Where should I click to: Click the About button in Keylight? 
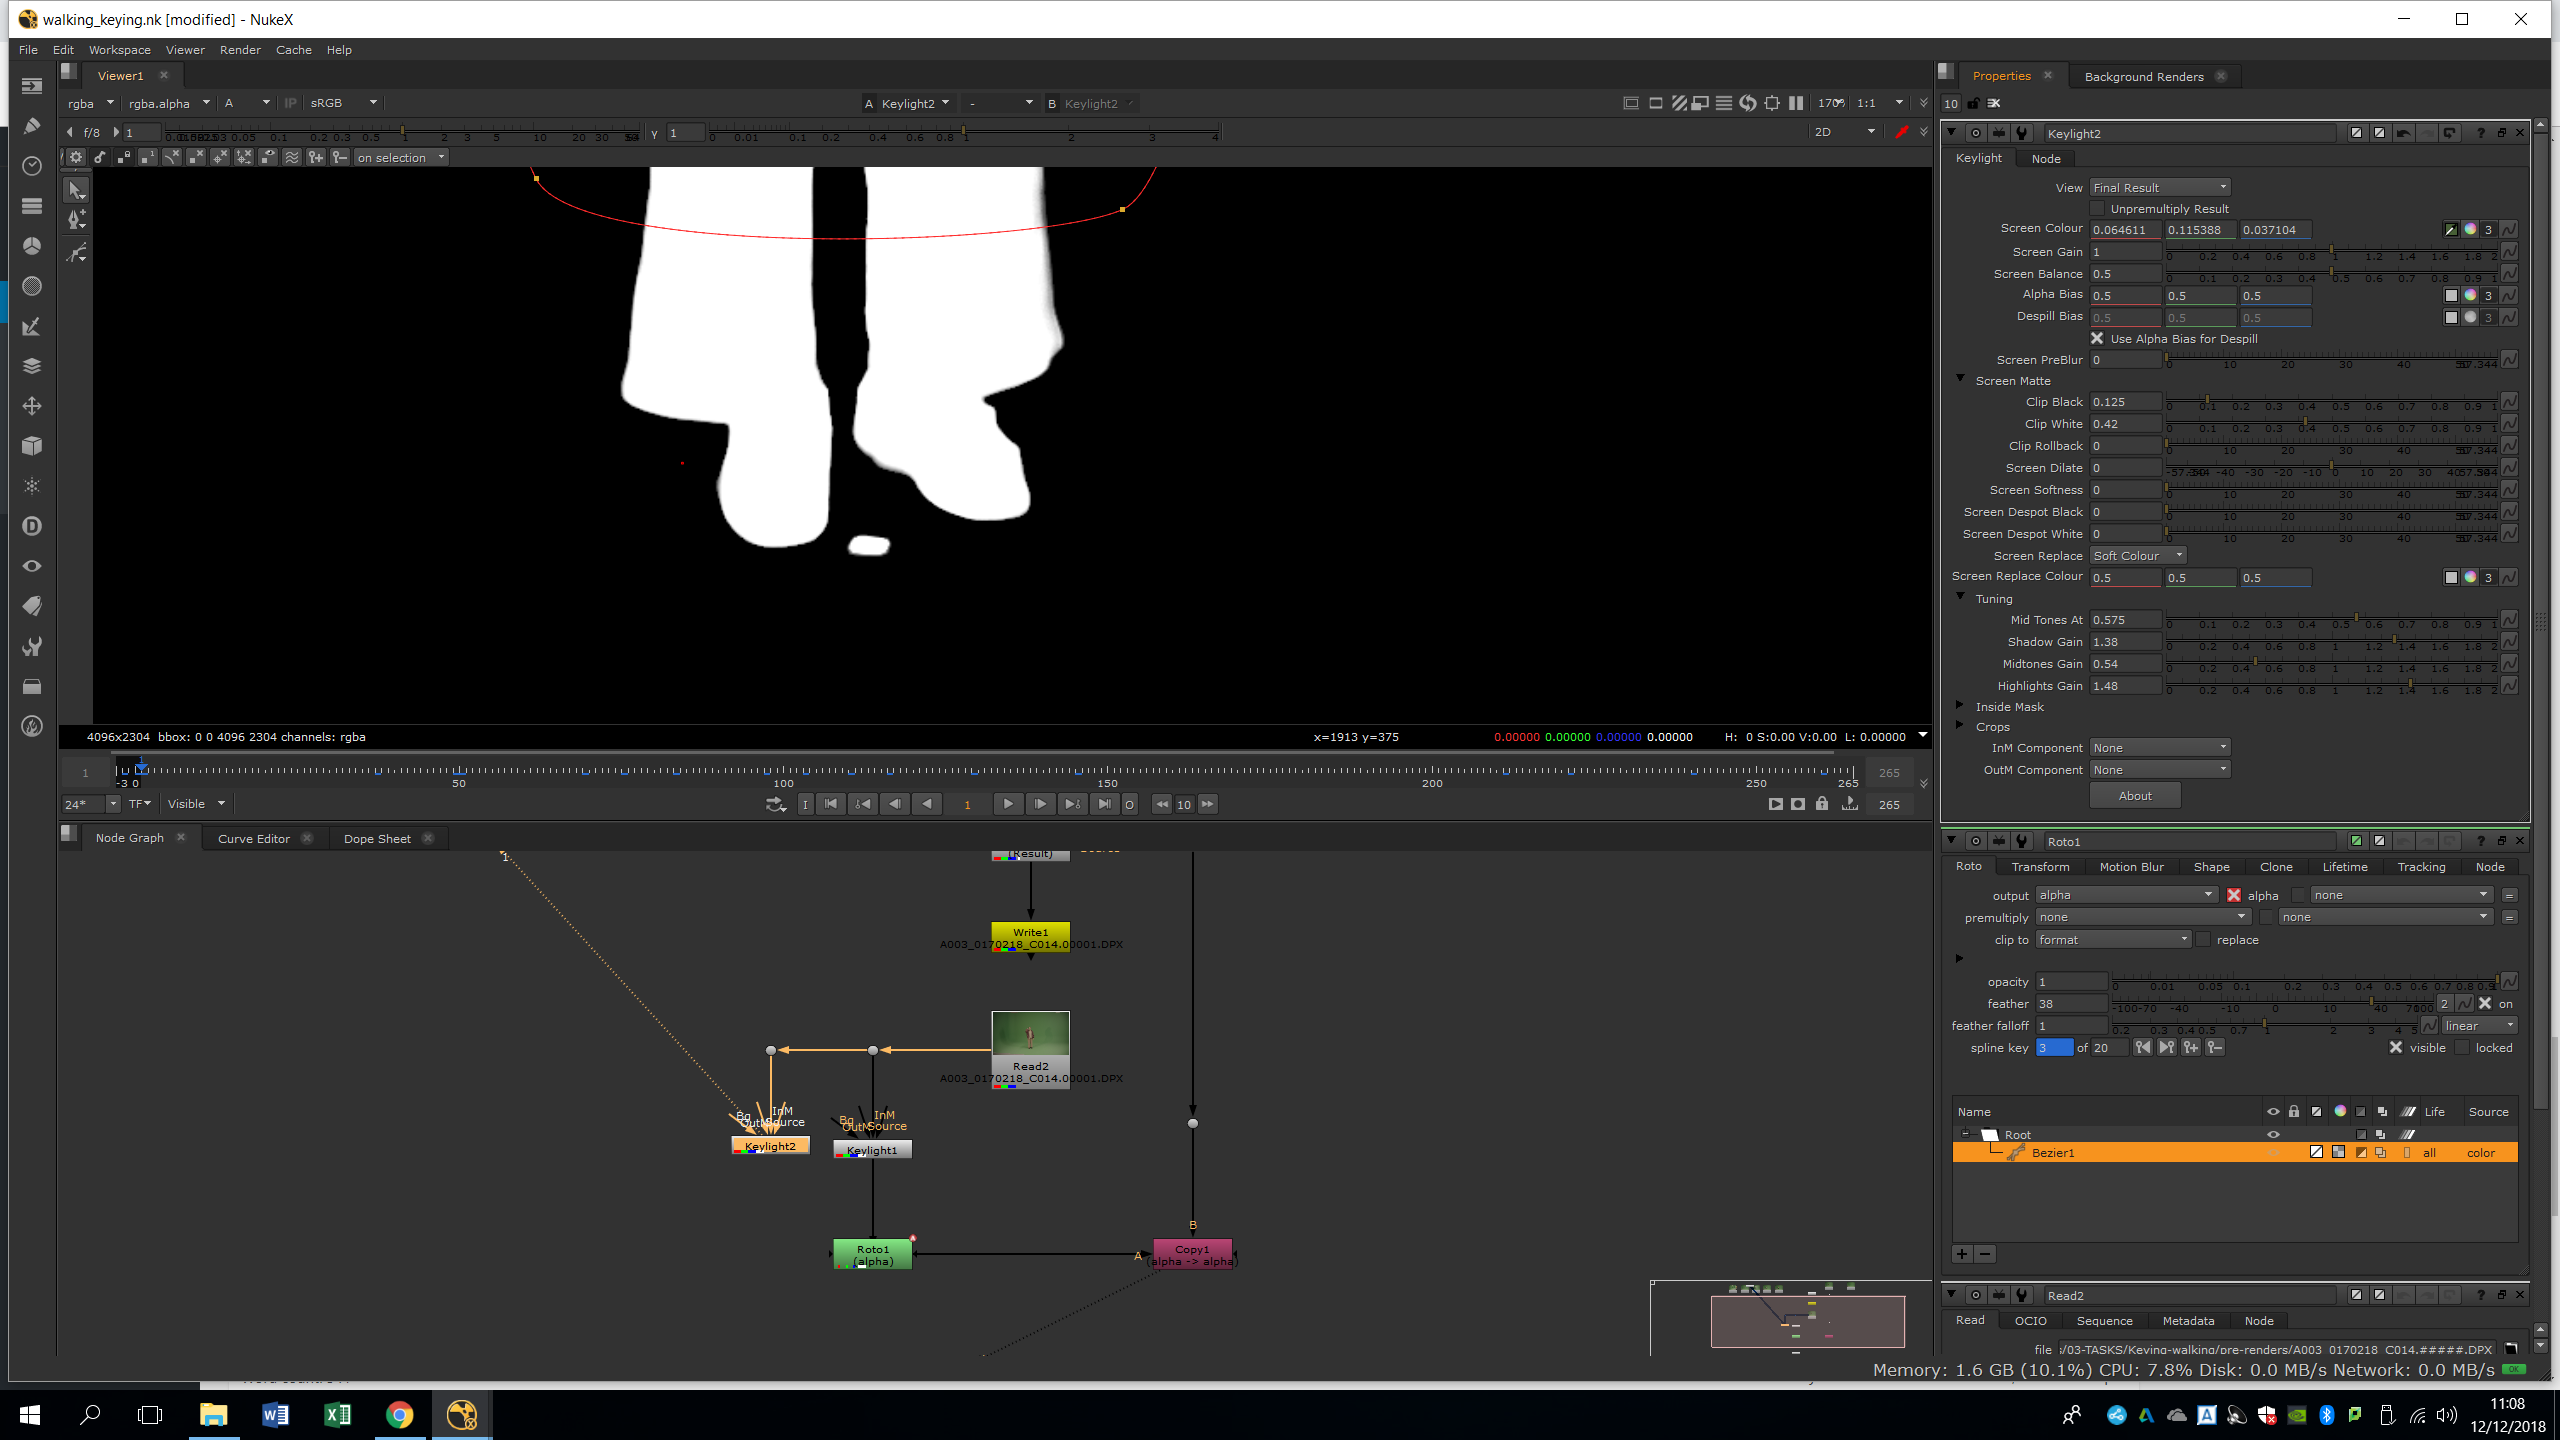coord(2135,796)
